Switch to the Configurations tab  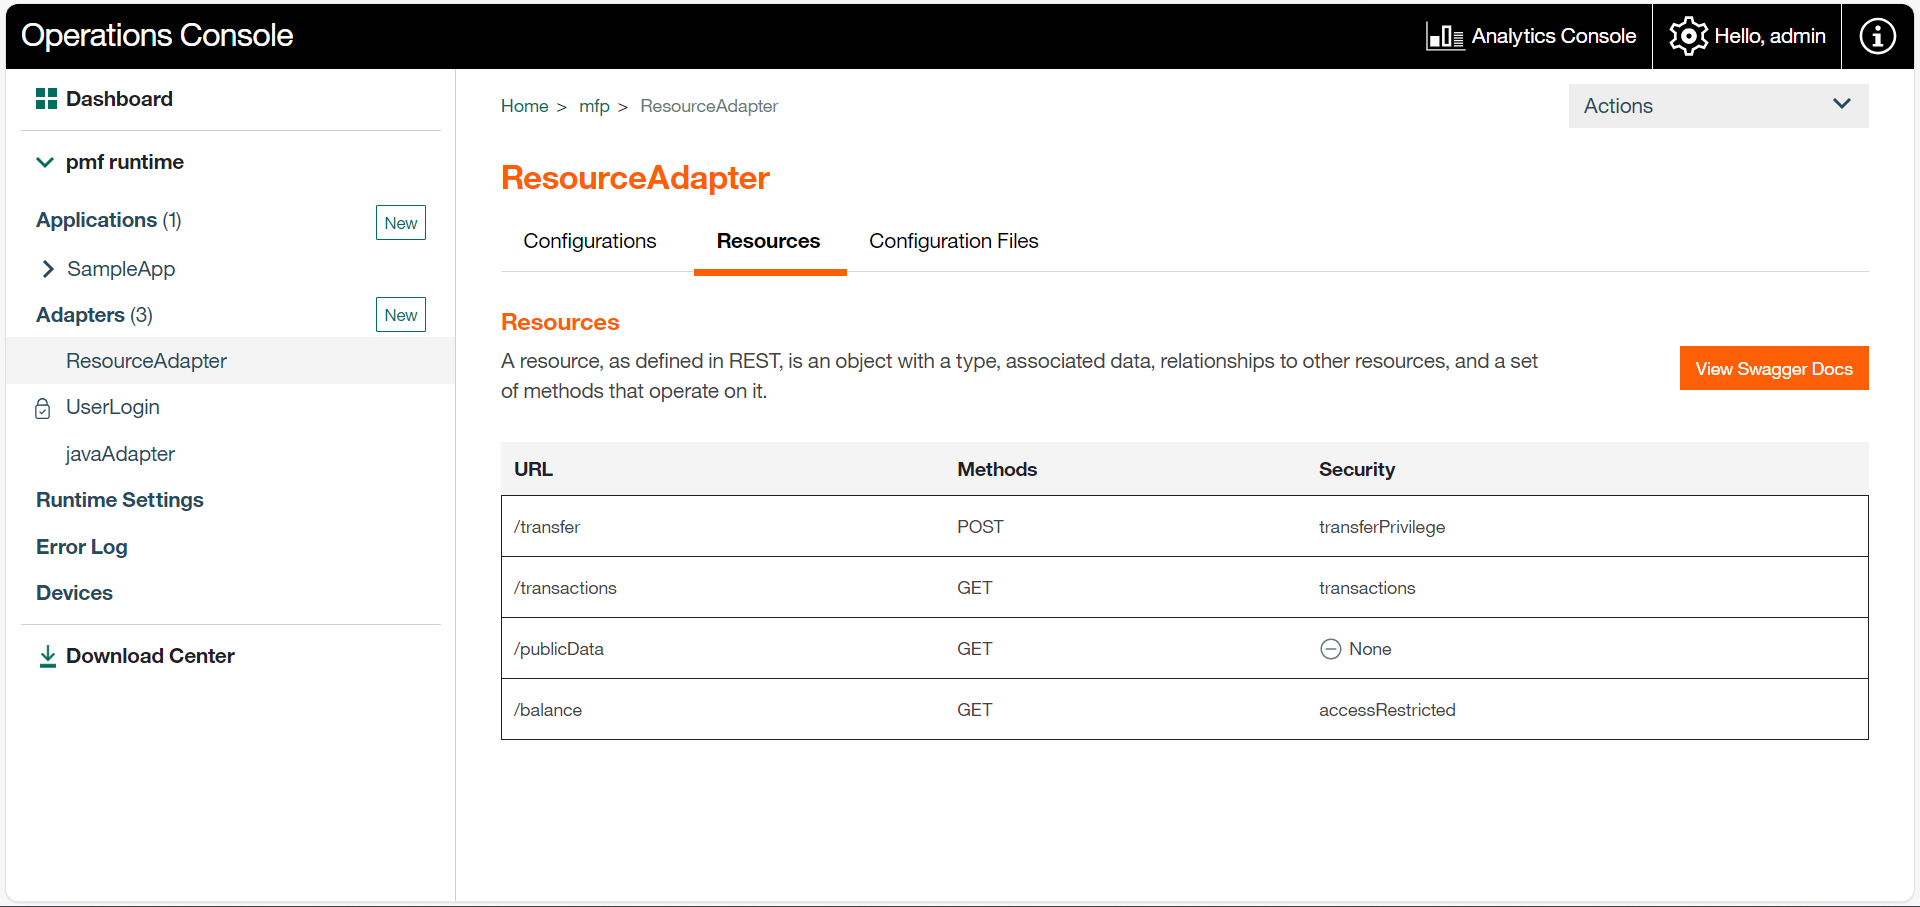pyautogui.click(x=590, y=241)
